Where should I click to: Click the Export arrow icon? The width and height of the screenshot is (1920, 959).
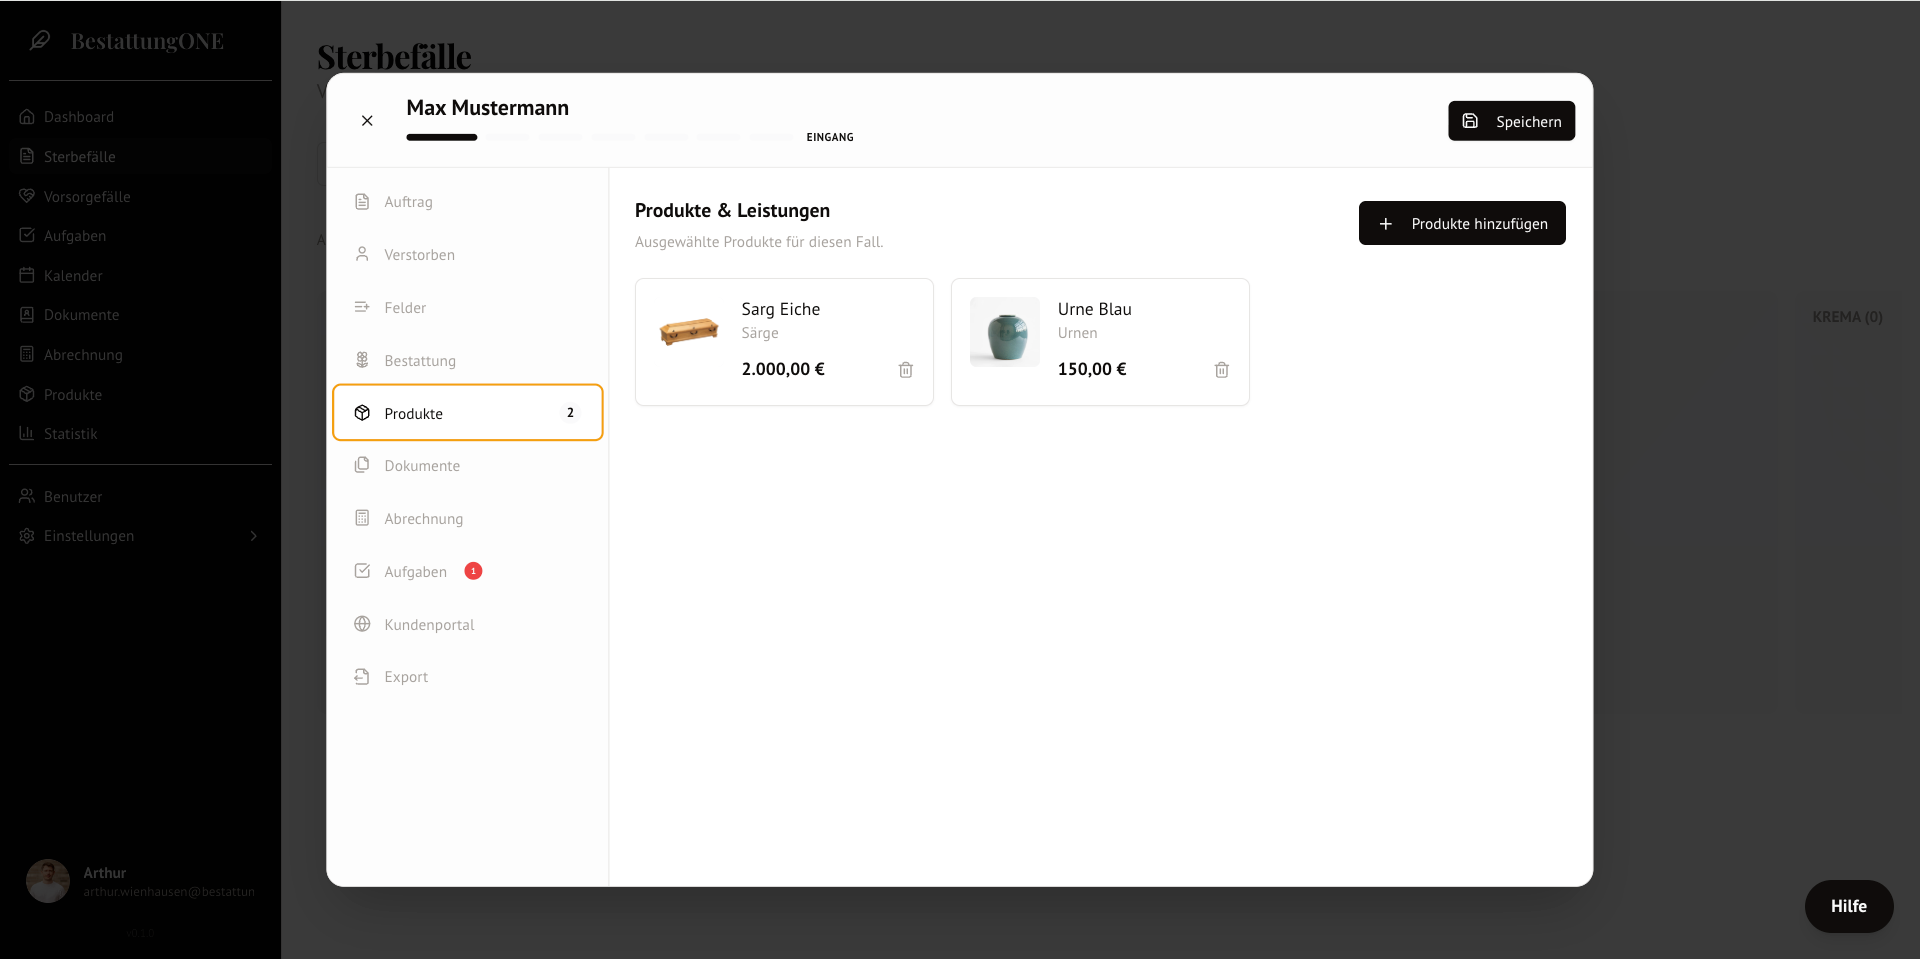[x=362, y=677]
